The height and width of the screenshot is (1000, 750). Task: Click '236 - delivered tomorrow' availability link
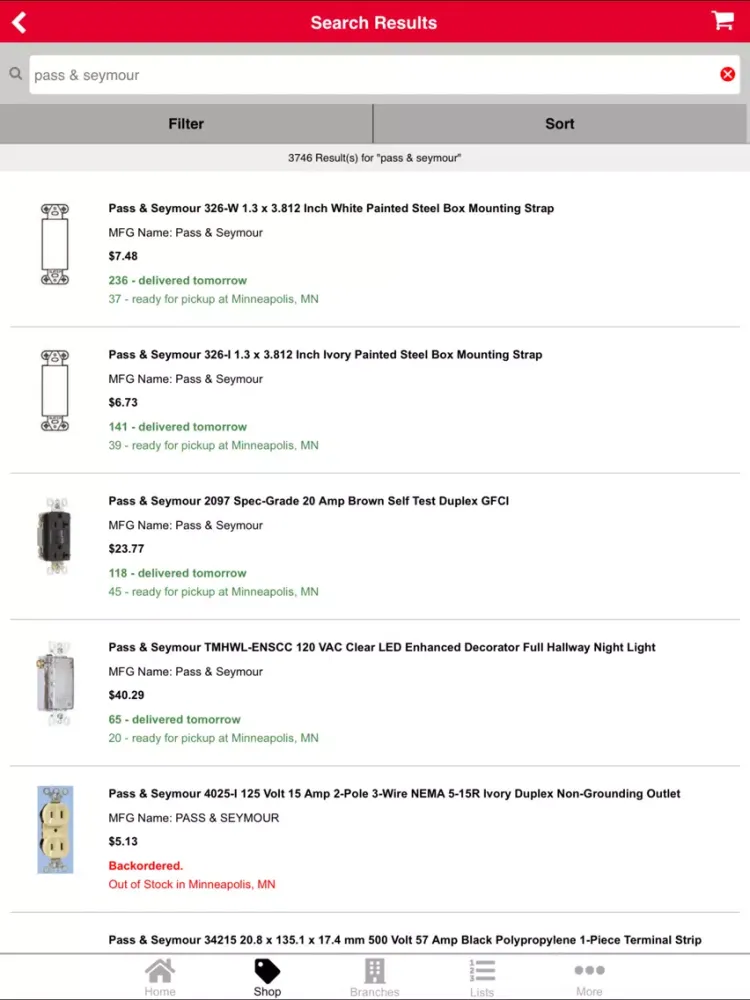click(x=177, y=280)
